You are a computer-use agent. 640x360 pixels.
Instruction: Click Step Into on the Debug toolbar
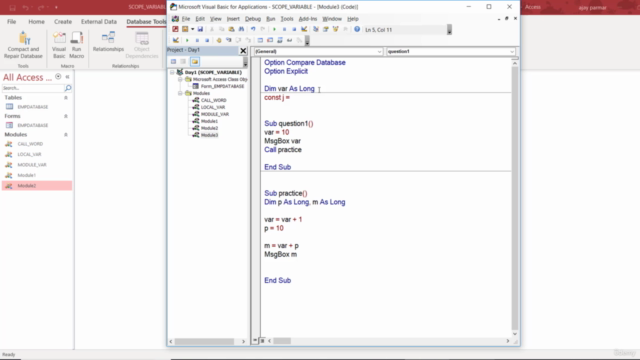coord(229,40)
